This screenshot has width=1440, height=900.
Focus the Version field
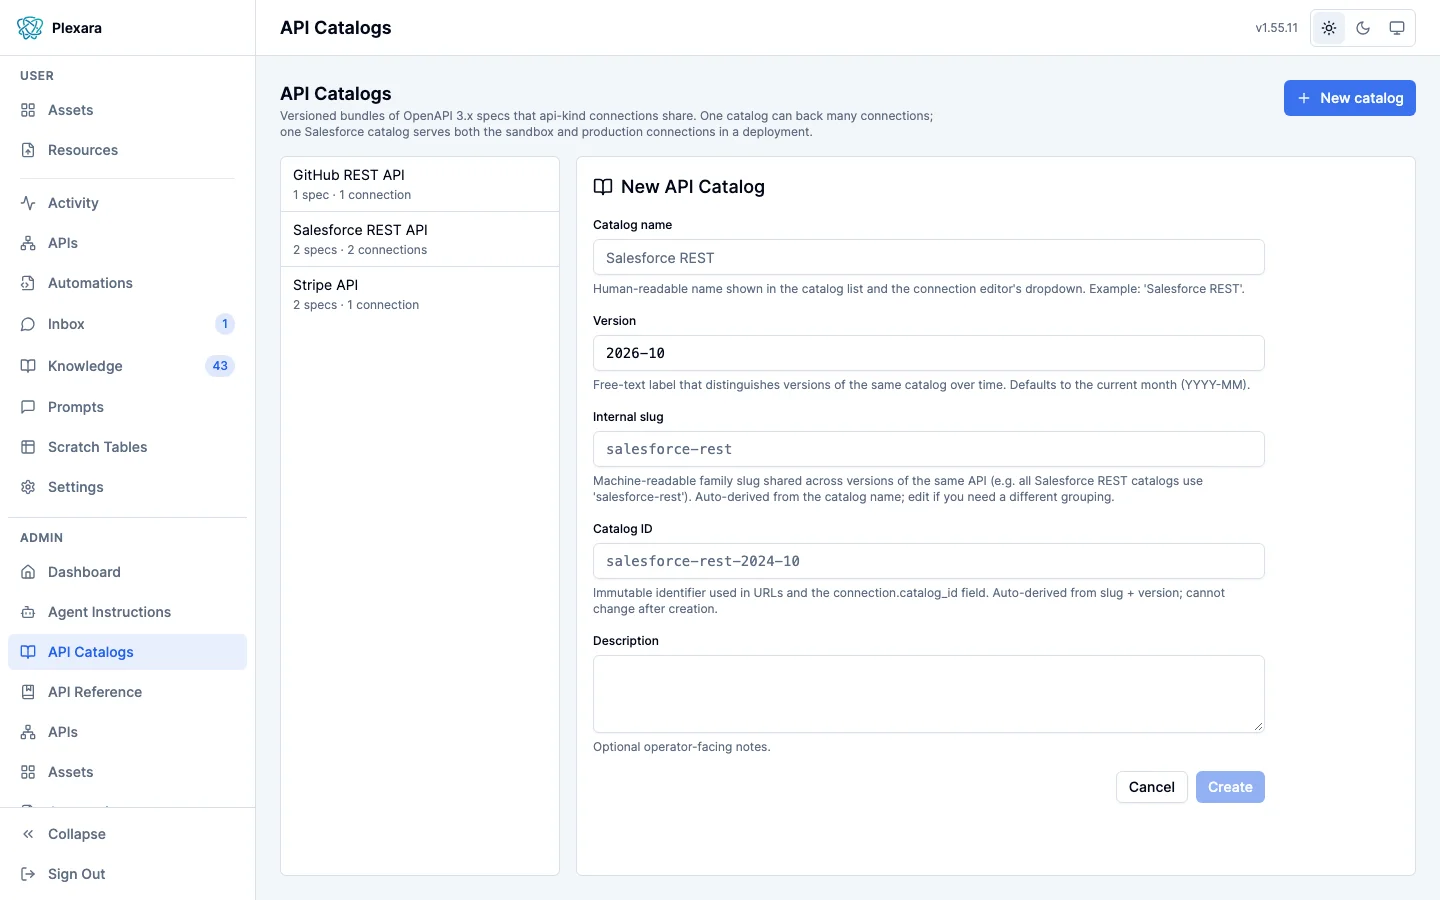click(928, 353)
